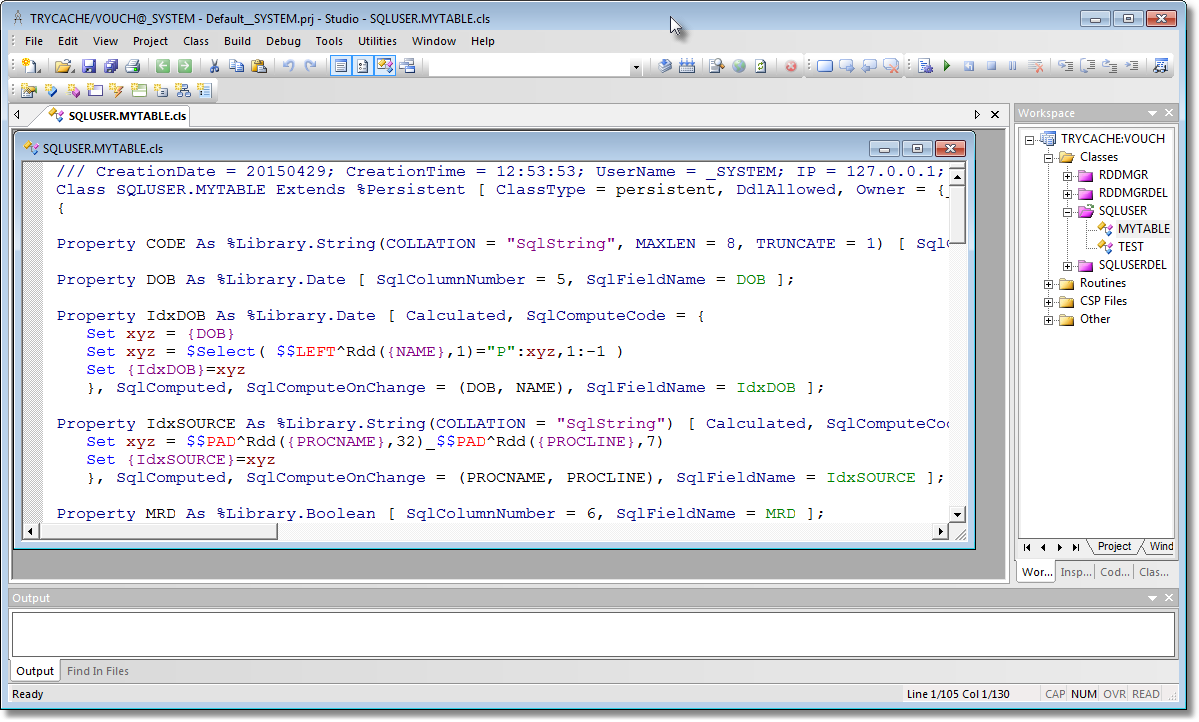Click the Save All icon
This screenshot has height=722, width=1199.
click(111, 67)
